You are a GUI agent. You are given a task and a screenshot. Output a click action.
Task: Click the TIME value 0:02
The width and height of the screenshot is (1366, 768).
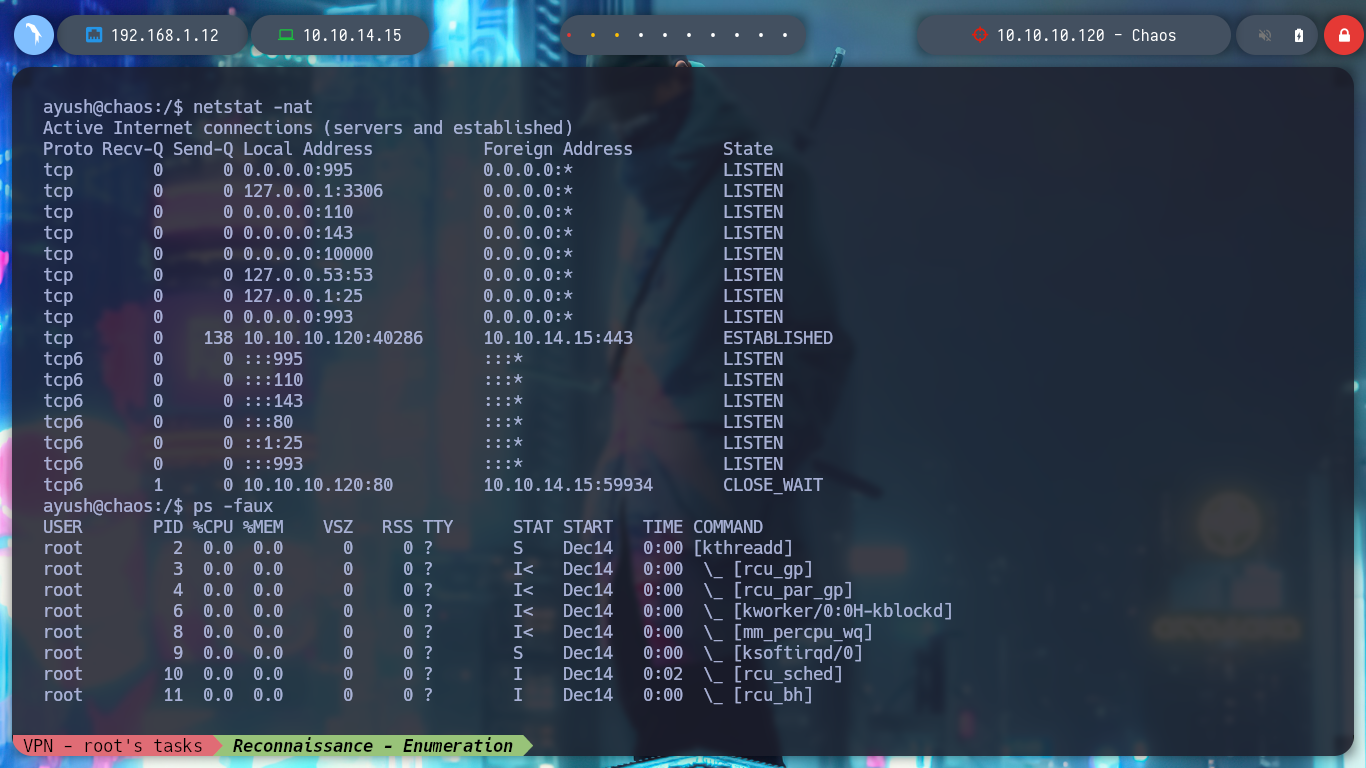click(663, 674)
